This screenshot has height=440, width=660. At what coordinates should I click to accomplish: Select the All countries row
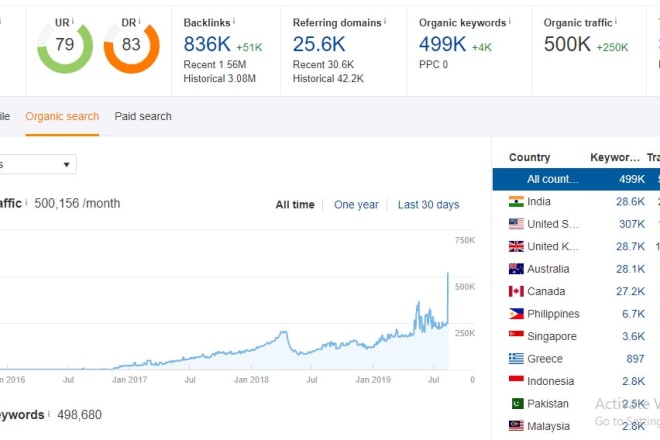point(576,179)
